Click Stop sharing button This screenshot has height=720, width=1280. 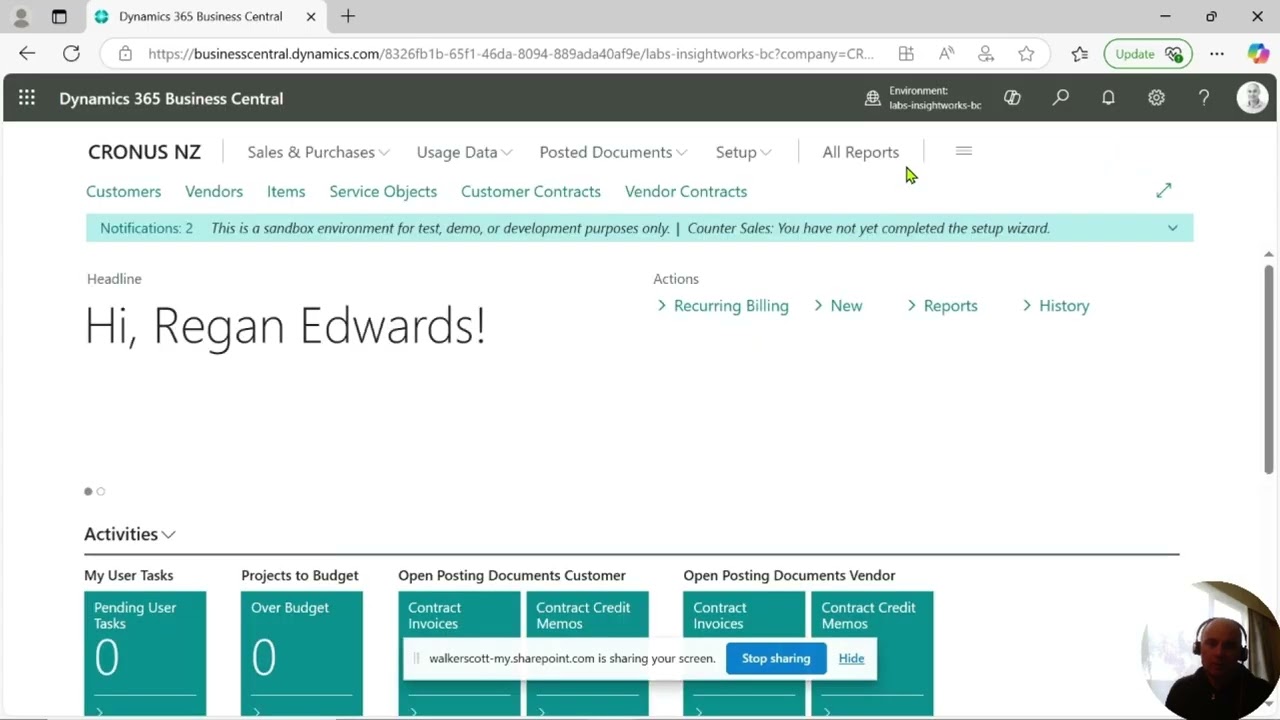(x=776, y=658)
